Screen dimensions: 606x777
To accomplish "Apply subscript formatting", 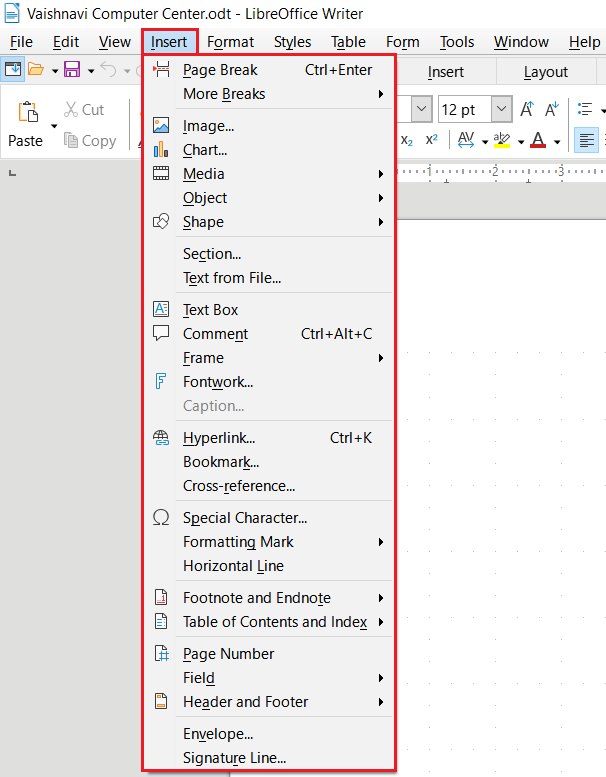I will click(406, 141).
